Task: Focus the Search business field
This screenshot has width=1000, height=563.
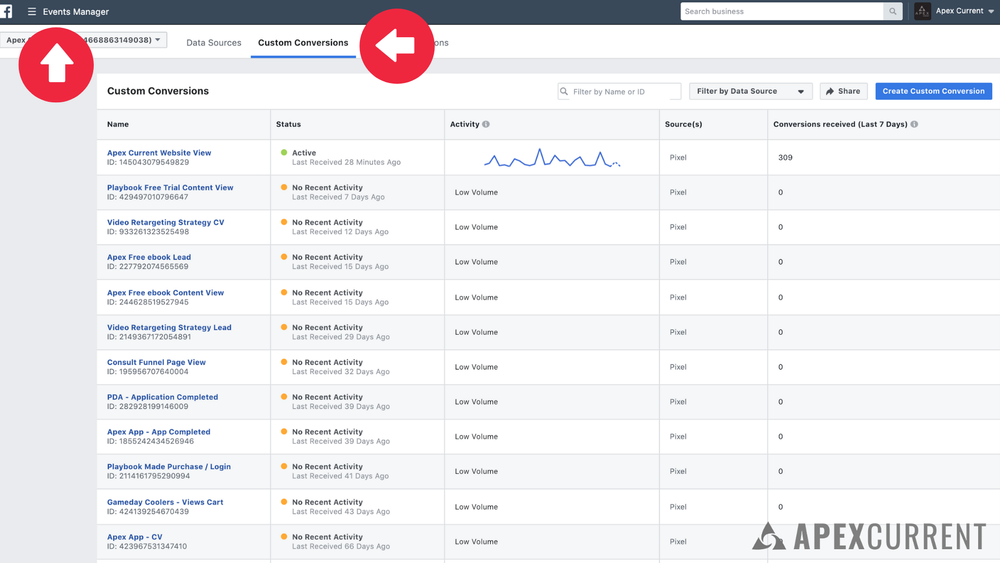Action: pyautogui.click(x=783, y=11)
